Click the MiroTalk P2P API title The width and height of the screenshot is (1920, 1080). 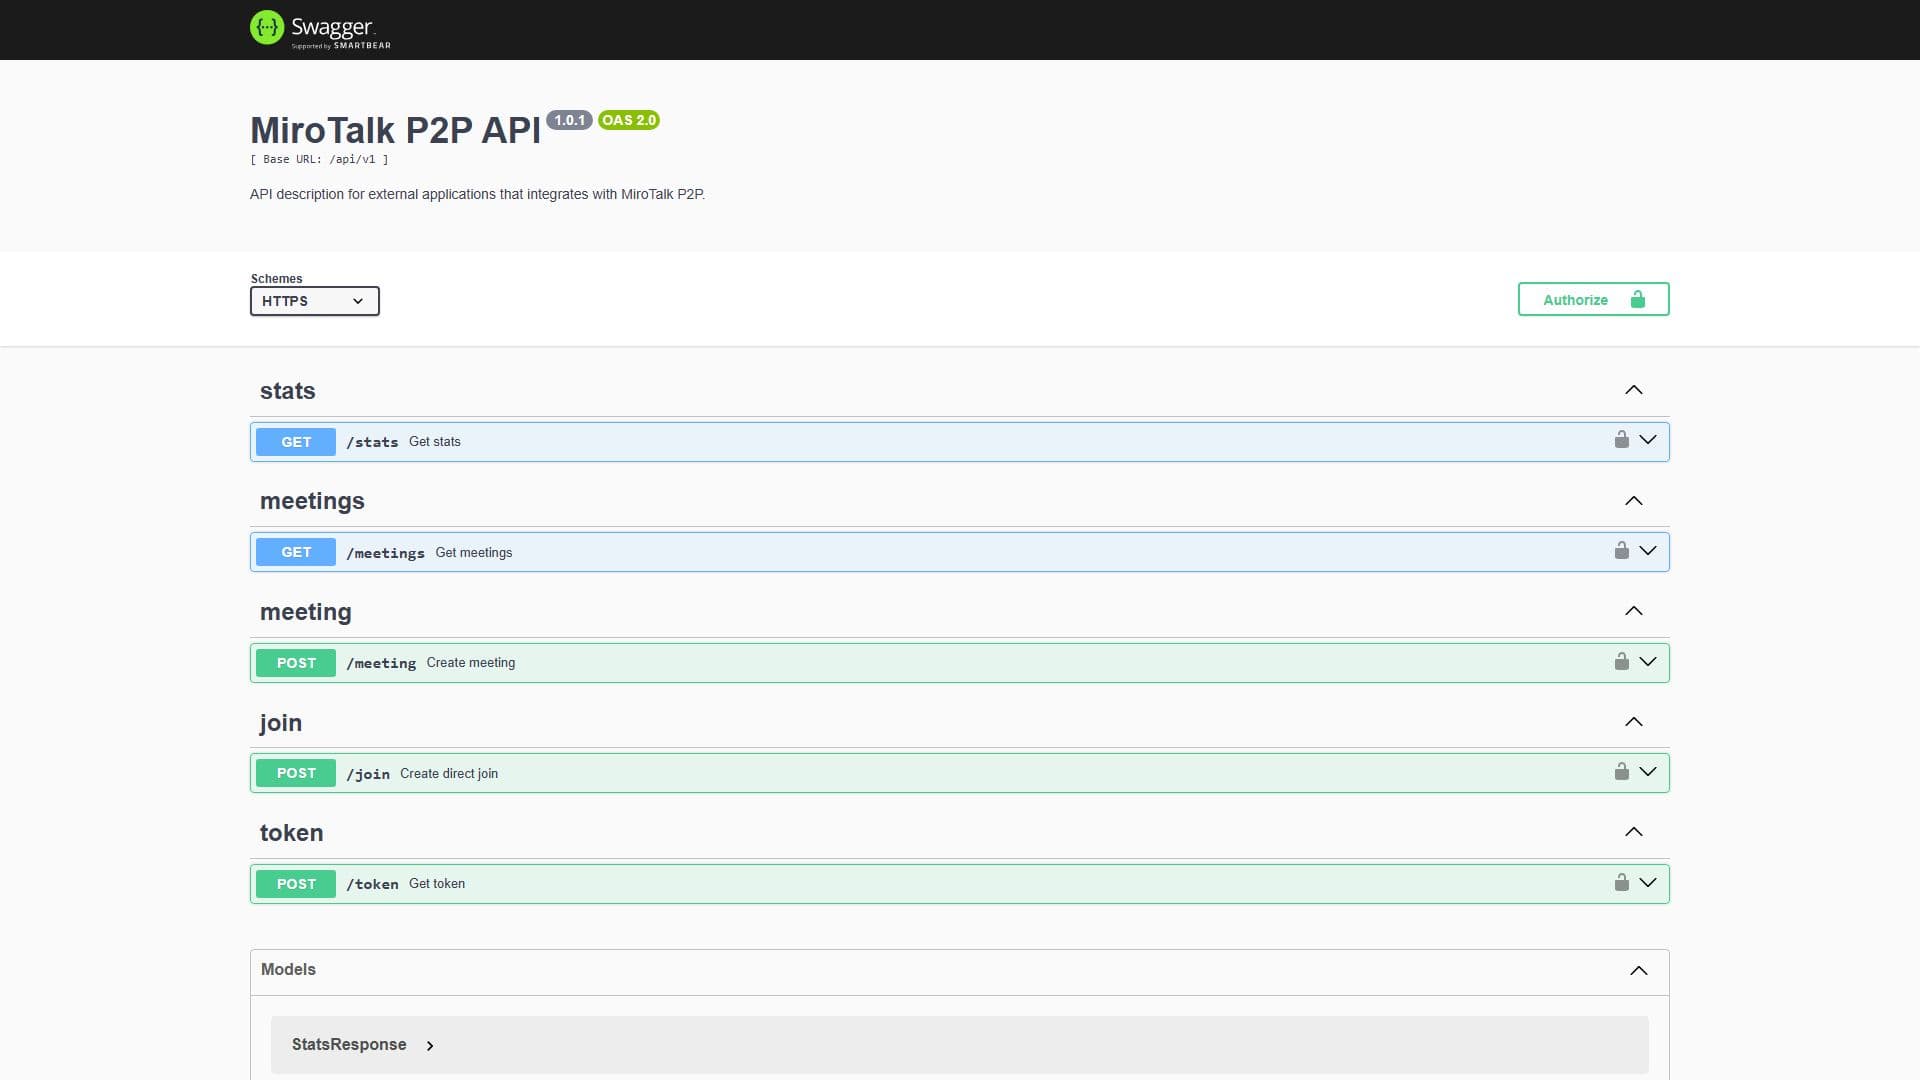point(395,130)
